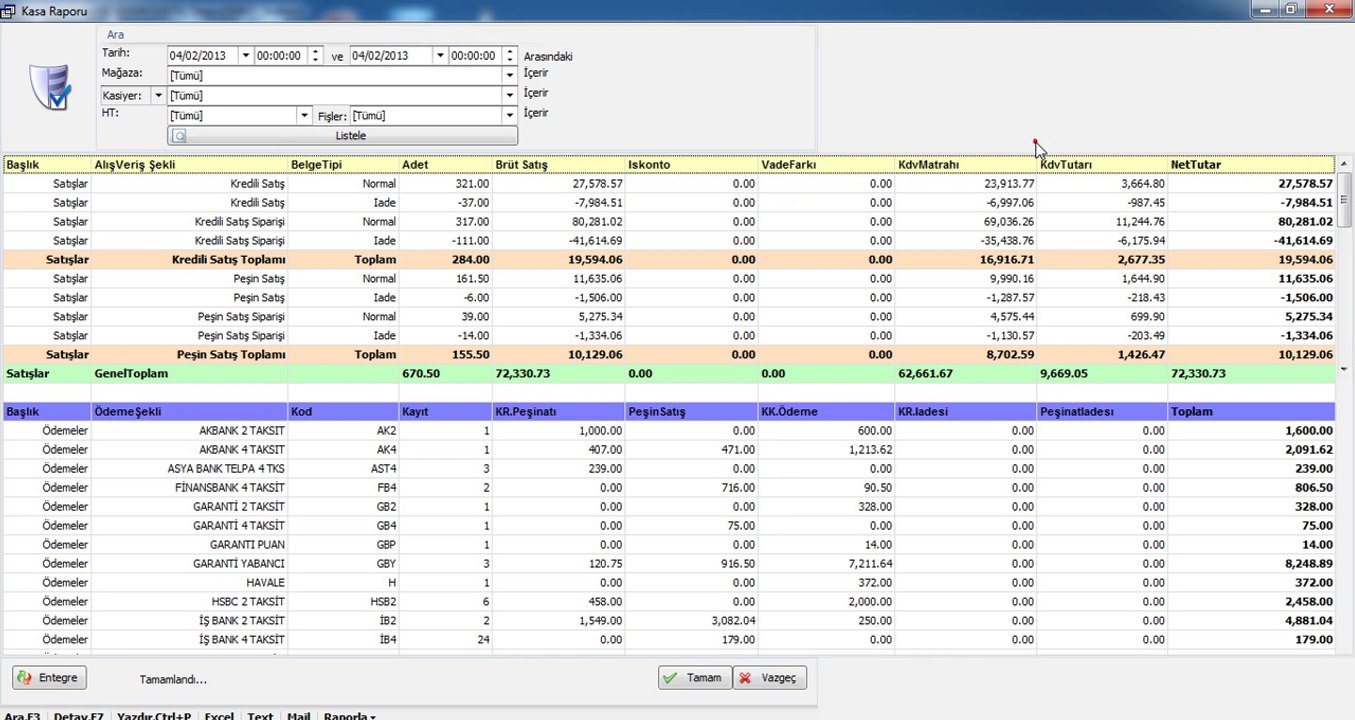The height and width of the screenshot is (720, 1355).
Task: Click the 8,248.89 total cell
Action: click(x=1251, y=563)
